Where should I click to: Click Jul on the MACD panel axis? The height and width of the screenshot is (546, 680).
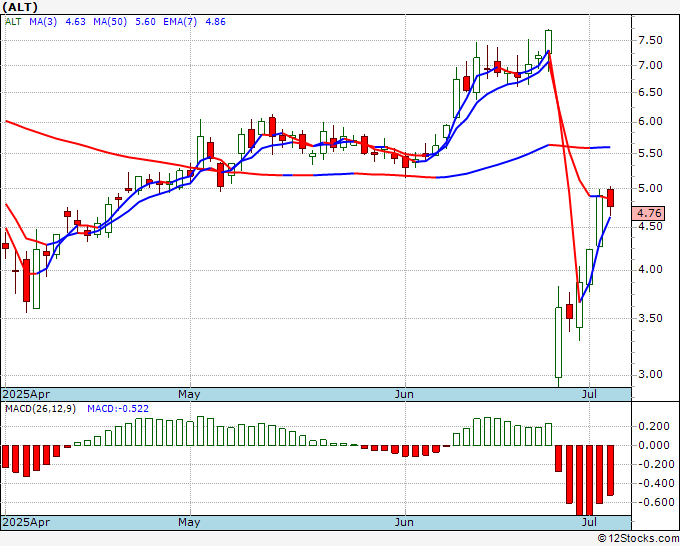[x=589, y=522]
